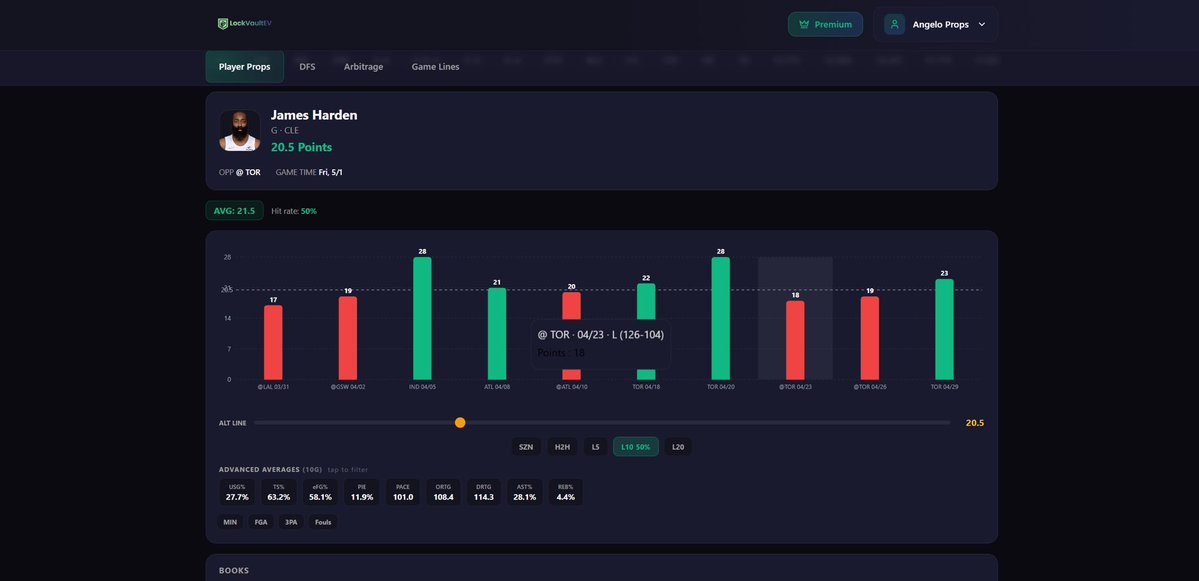Select the H2H range filter
Image resolution: width=1199 pixels, height=581 pixels.
coord(562,447)
